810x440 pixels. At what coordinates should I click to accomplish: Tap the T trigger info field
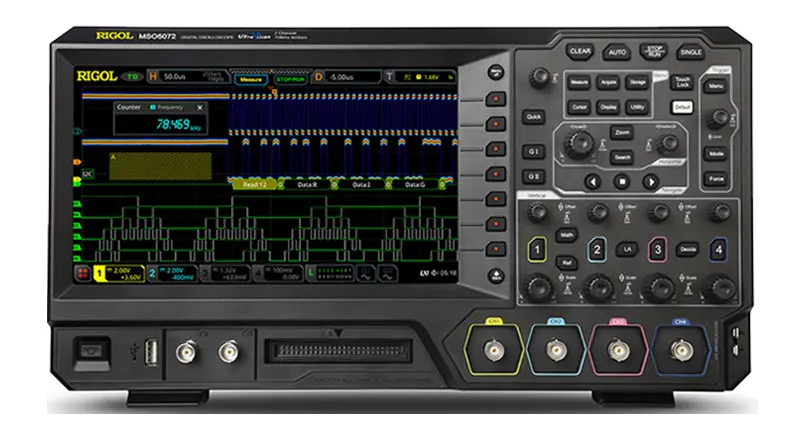pyautogui.click(x=420, y=77)
